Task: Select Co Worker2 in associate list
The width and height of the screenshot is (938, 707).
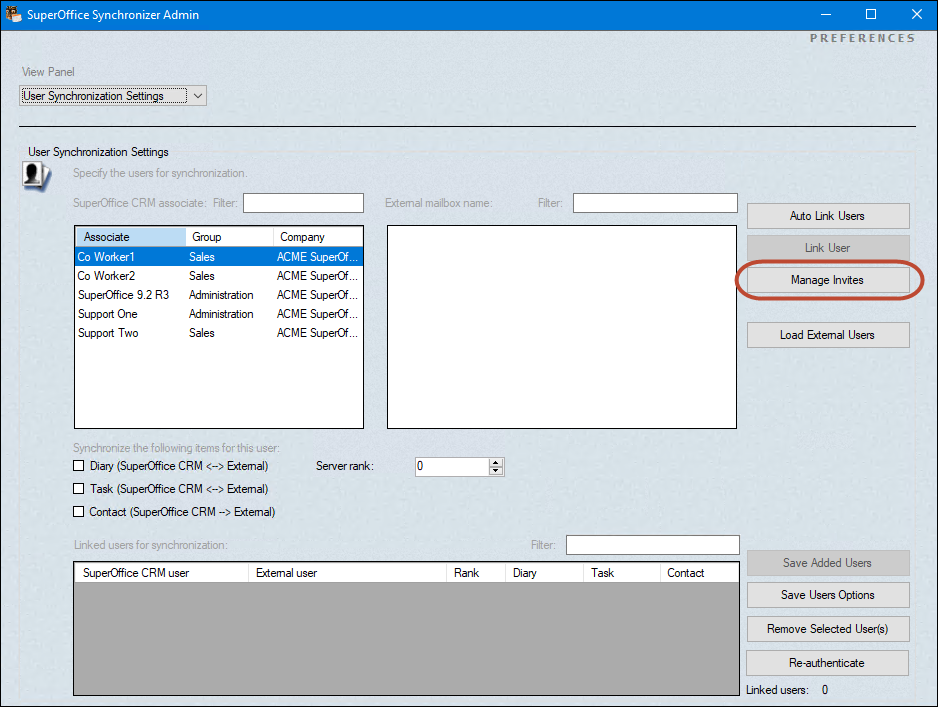Action: click(x=106, y=276)
